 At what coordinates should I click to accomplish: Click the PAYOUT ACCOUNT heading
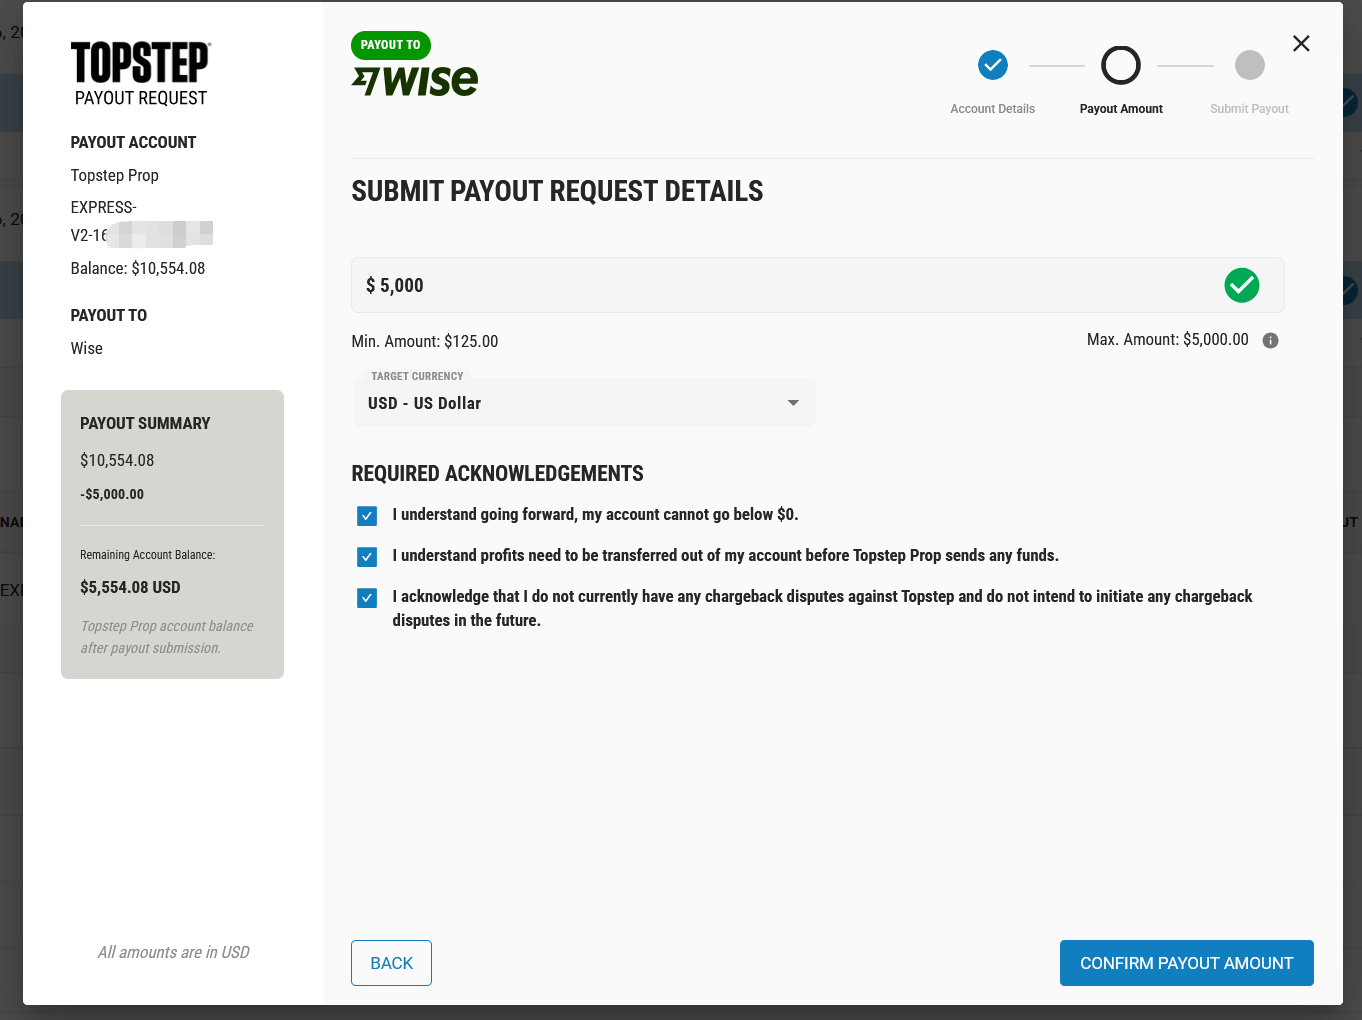(x=133, y=142)
